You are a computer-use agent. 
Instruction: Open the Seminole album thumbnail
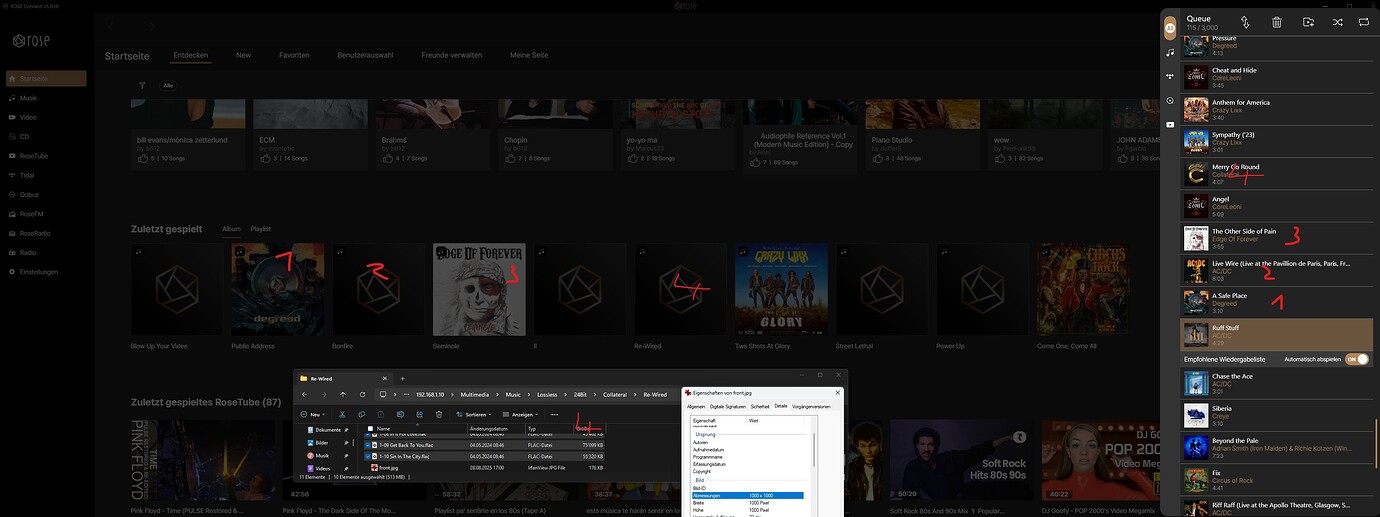pyautogui.click(x=479, y=289)
